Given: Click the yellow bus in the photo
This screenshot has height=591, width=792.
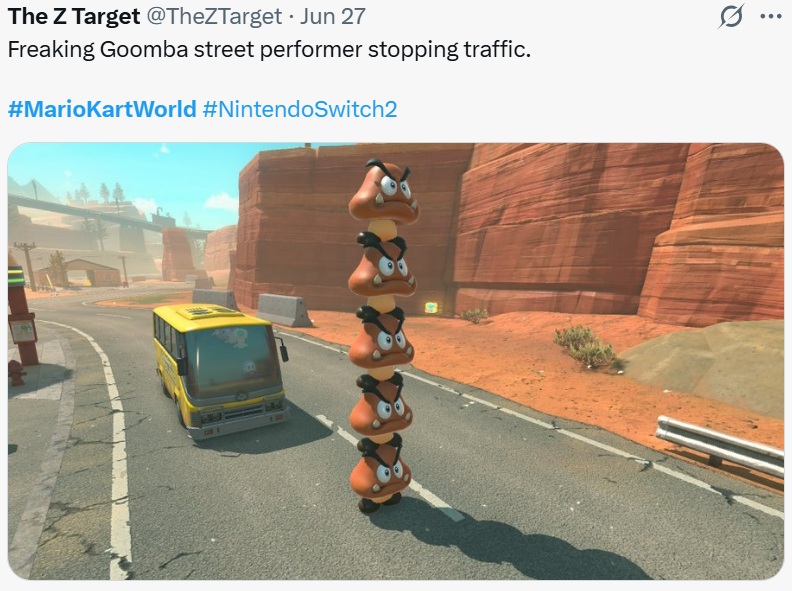Looking at the screenshot, I should pos(221,370).
